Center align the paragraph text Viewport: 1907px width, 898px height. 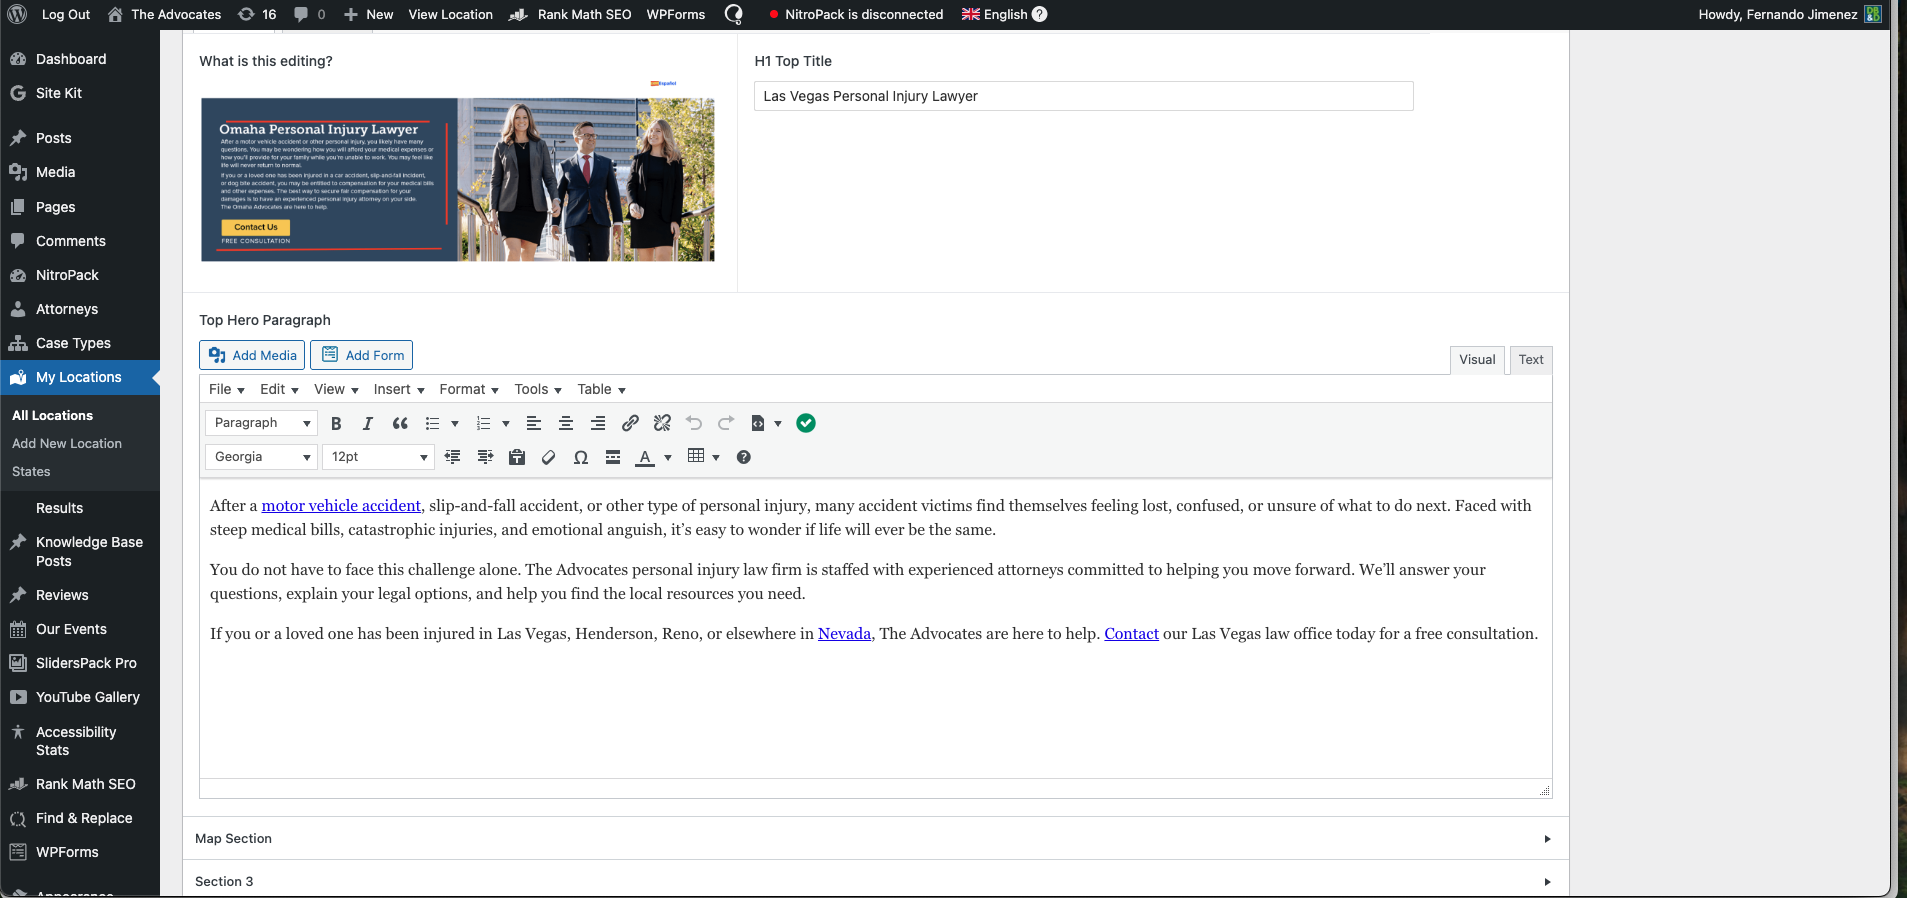pos(566,424)
